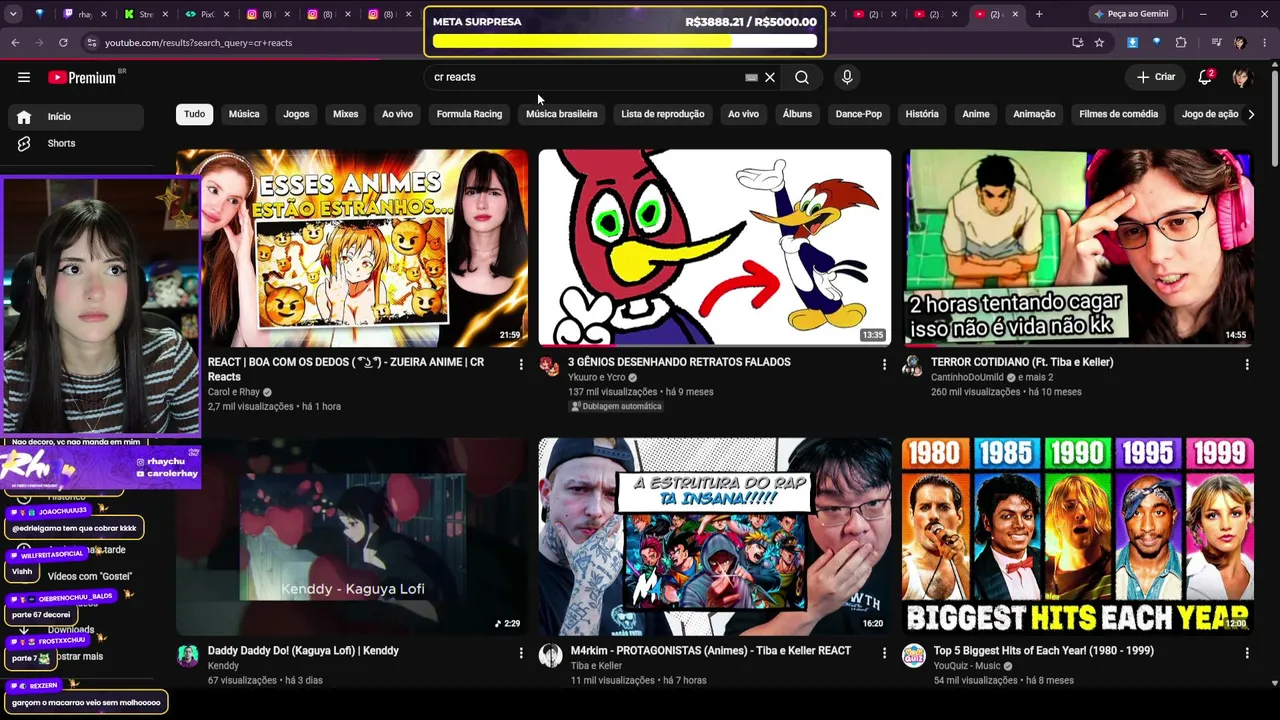Reload the page in the browser
The image size is (1280, 720).
(x=63, y=43)
